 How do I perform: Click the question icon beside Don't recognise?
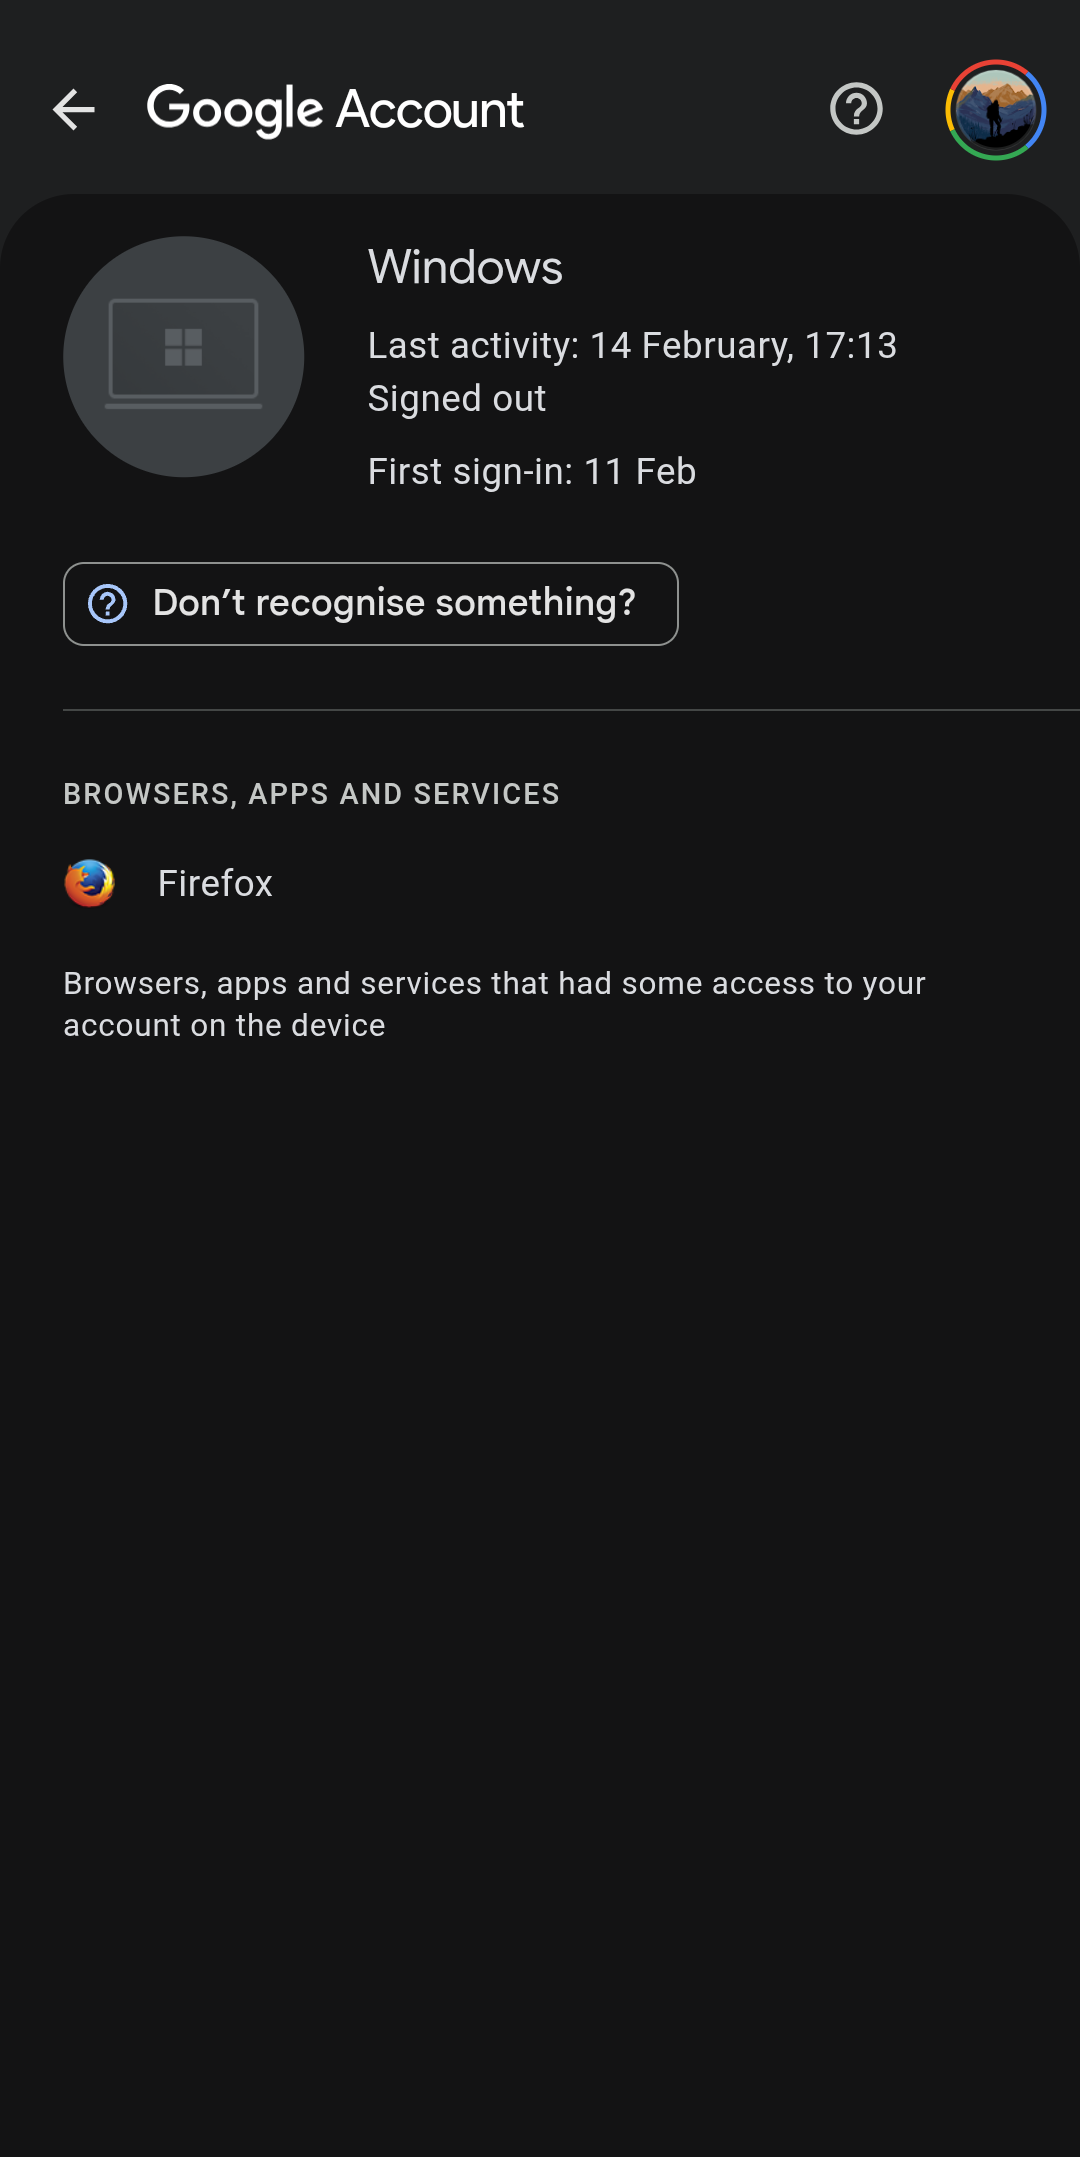point(108,604)
